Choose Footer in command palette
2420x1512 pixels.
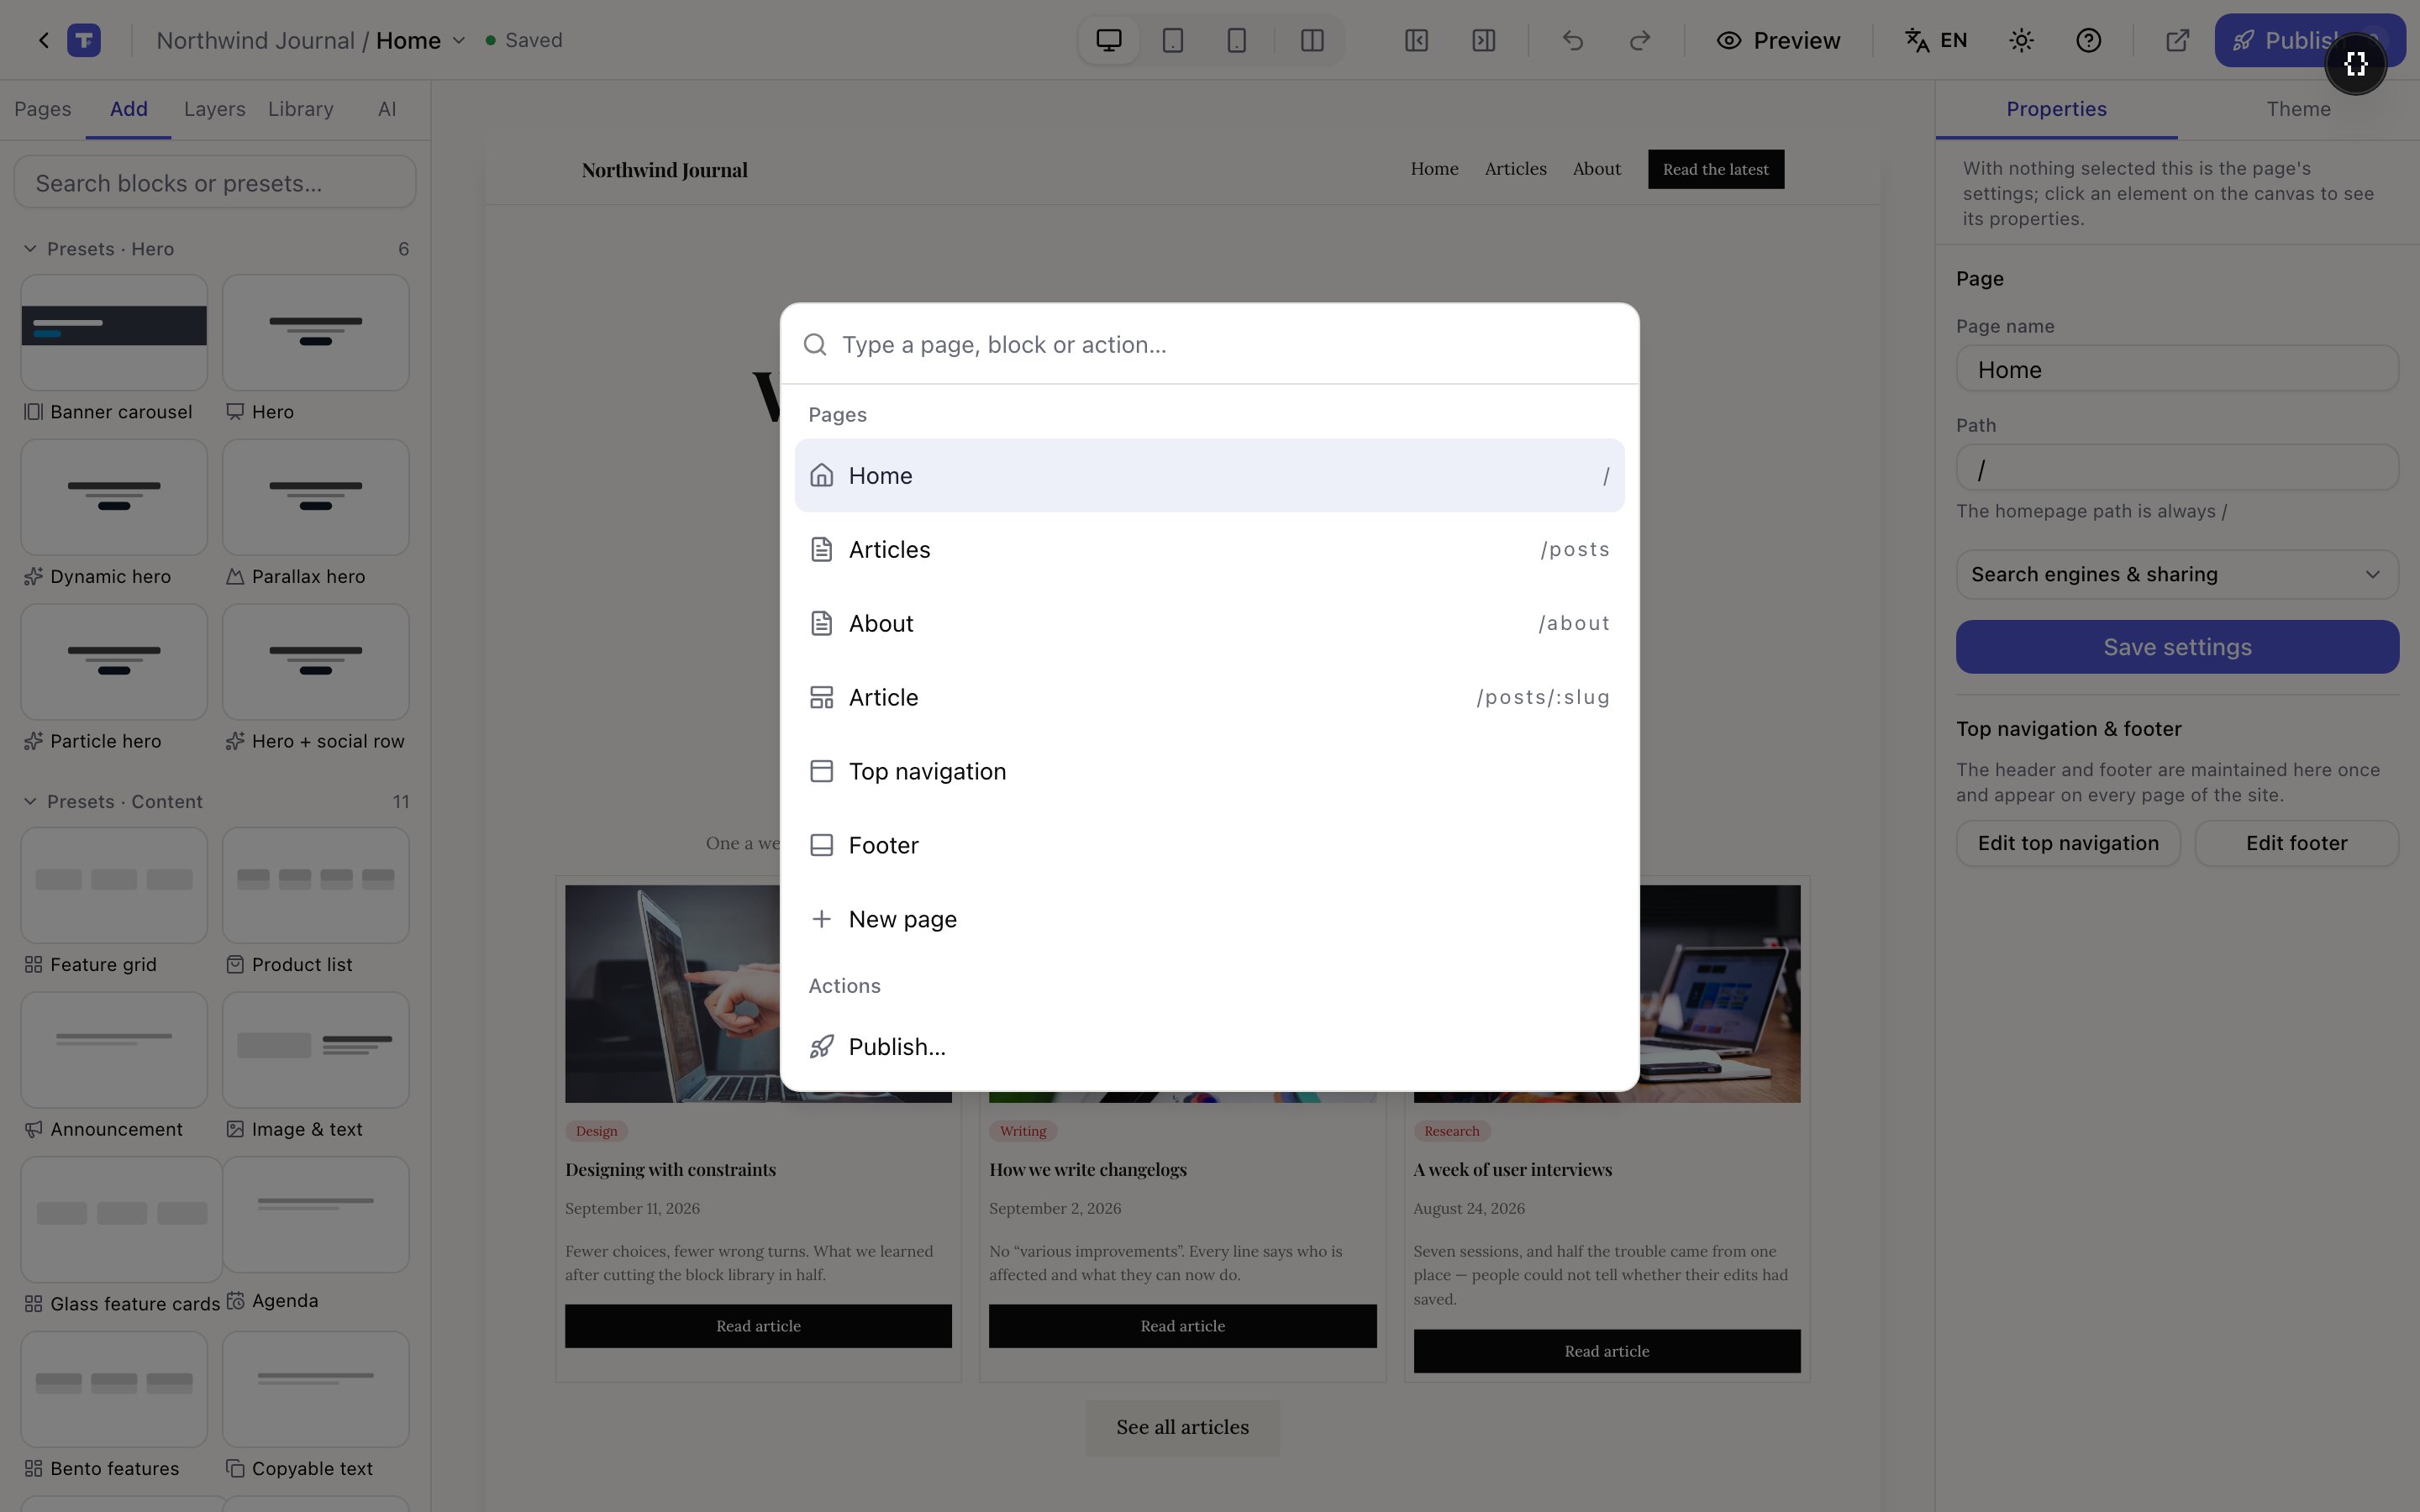[1210, 845]
